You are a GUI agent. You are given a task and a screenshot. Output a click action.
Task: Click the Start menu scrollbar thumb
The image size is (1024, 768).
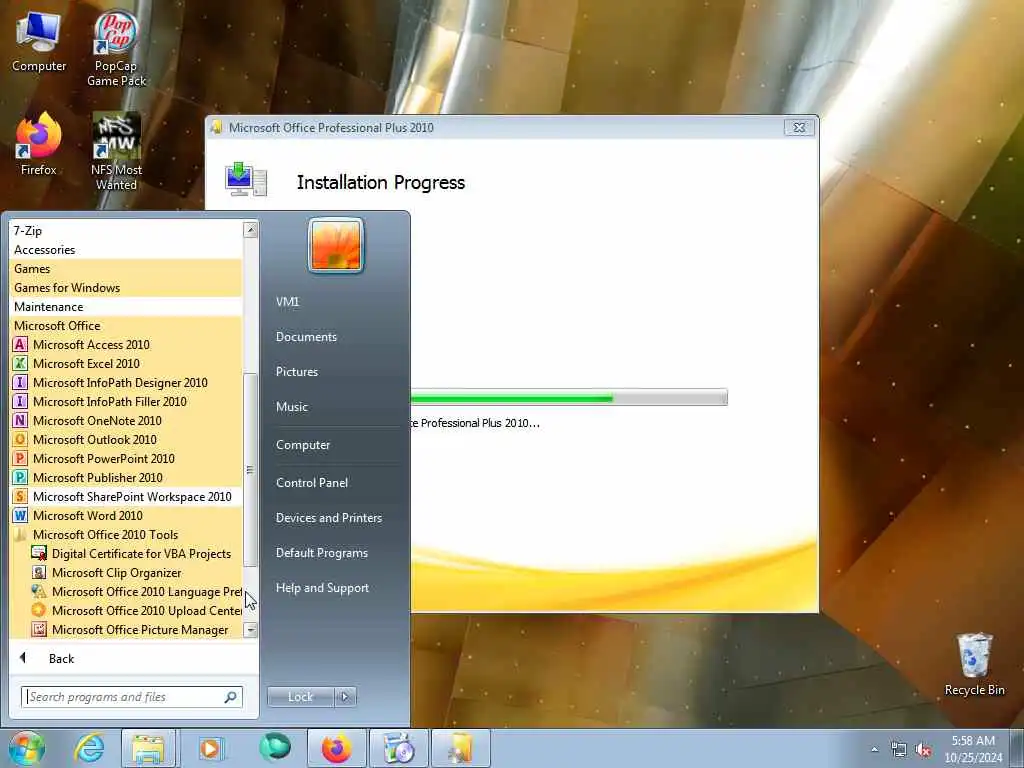pyautogui.click(x=250, y=470)
